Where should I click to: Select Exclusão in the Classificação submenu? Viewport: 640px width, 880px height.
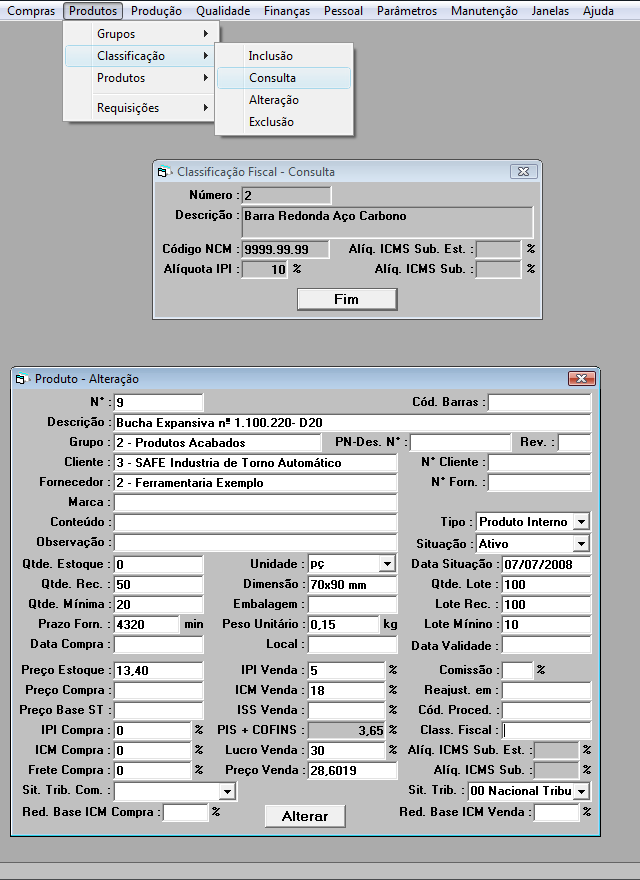(x=271, y=122)
